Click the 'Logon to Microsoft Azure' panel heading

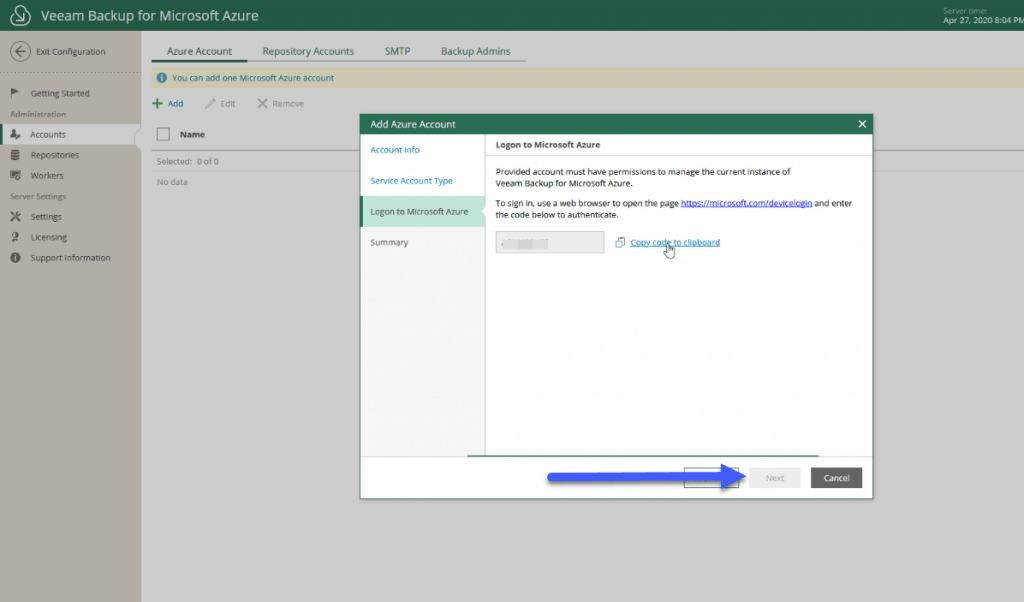click(548, 145)
